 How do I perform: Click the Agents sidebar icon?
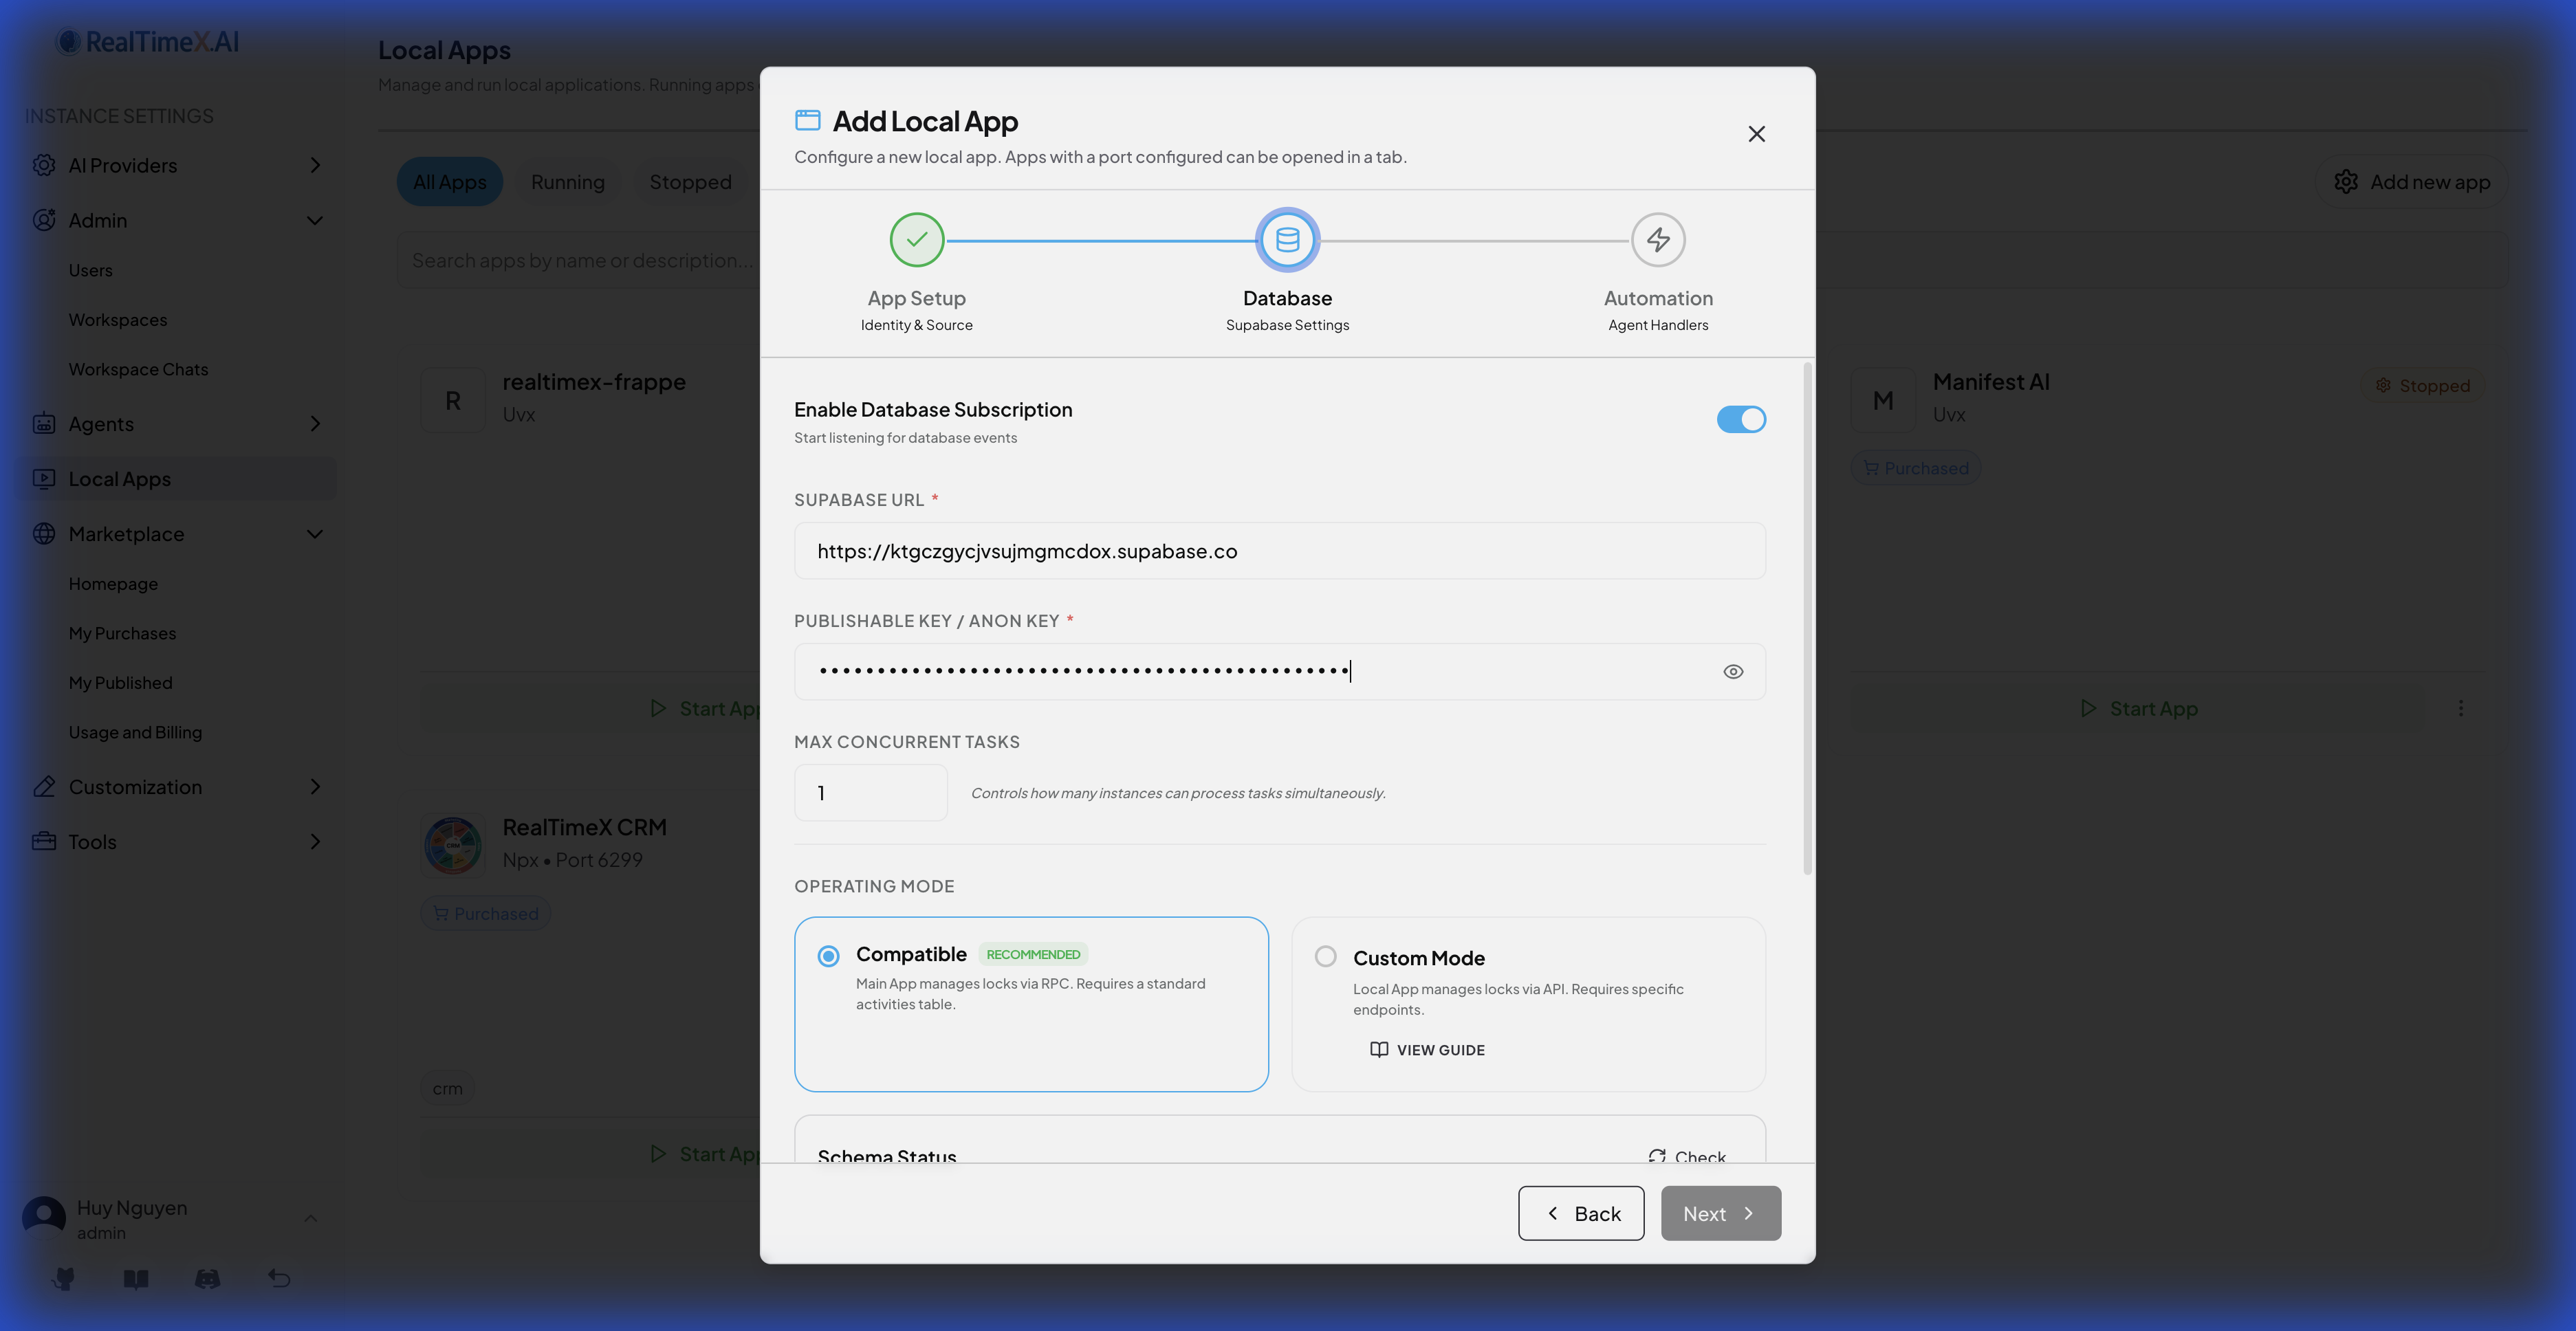(x=44, y=423)
